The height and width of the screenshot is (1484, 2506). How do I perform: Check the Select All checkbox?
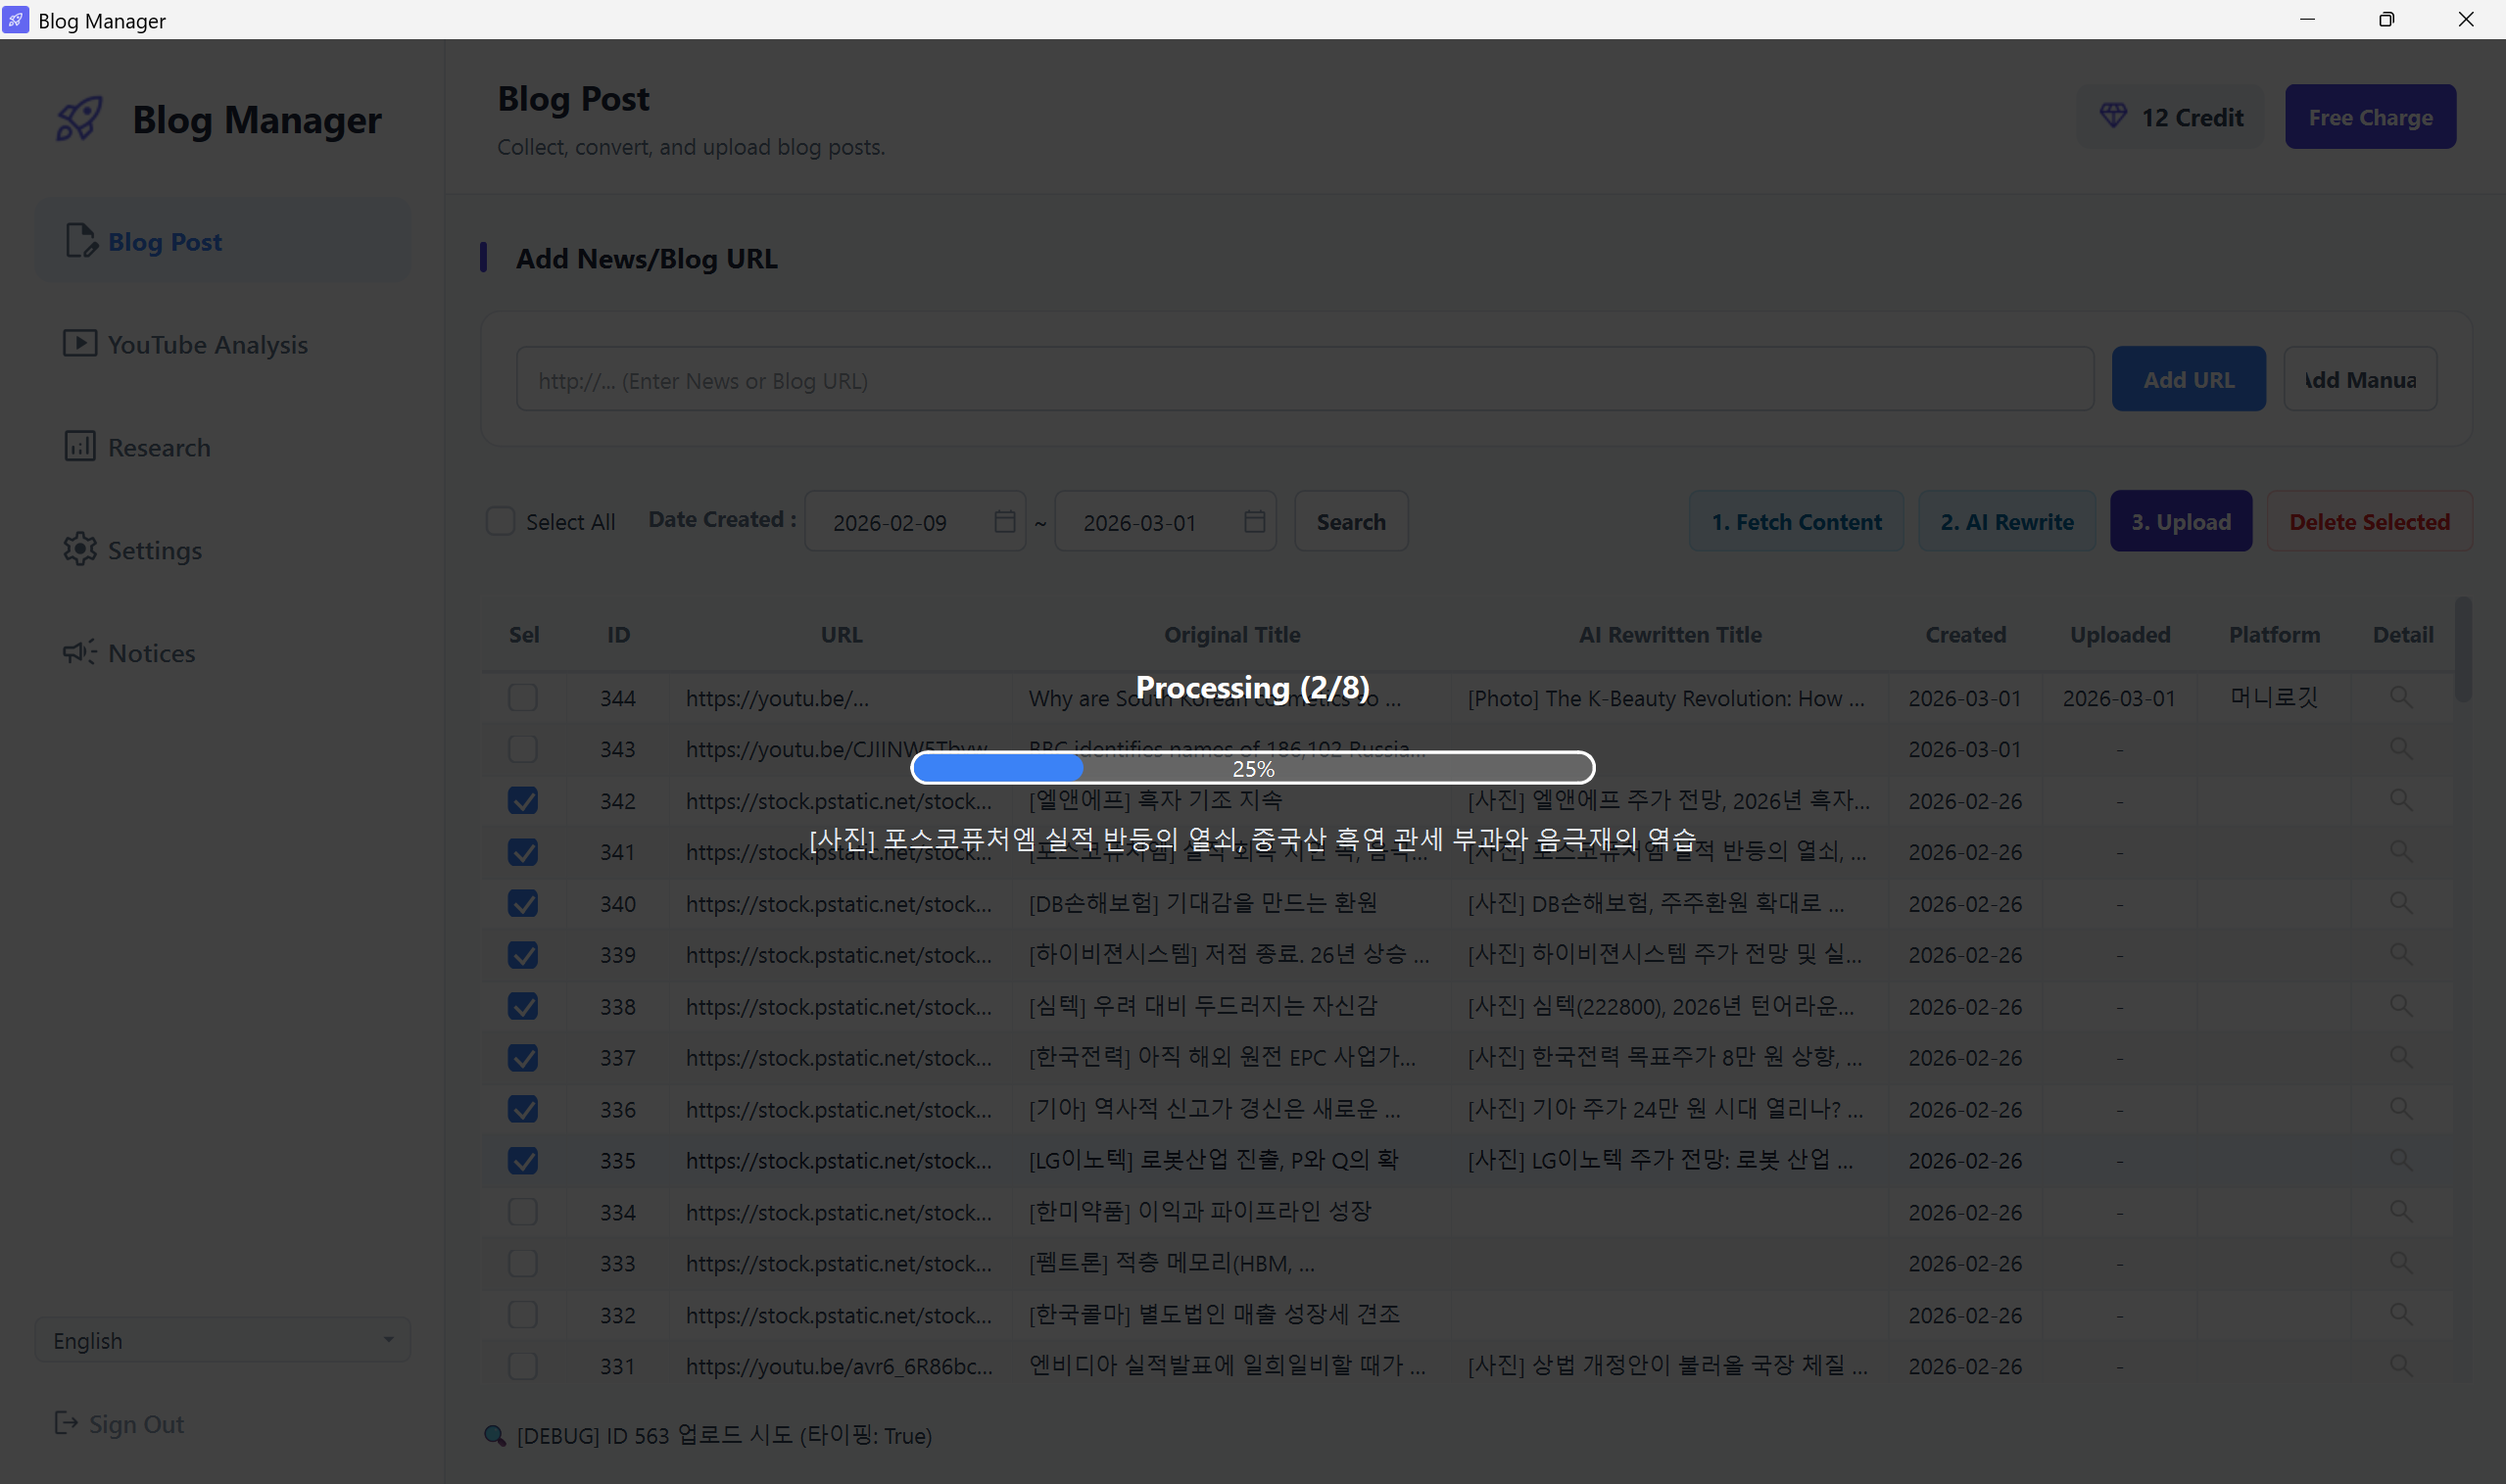click(500, 521)
